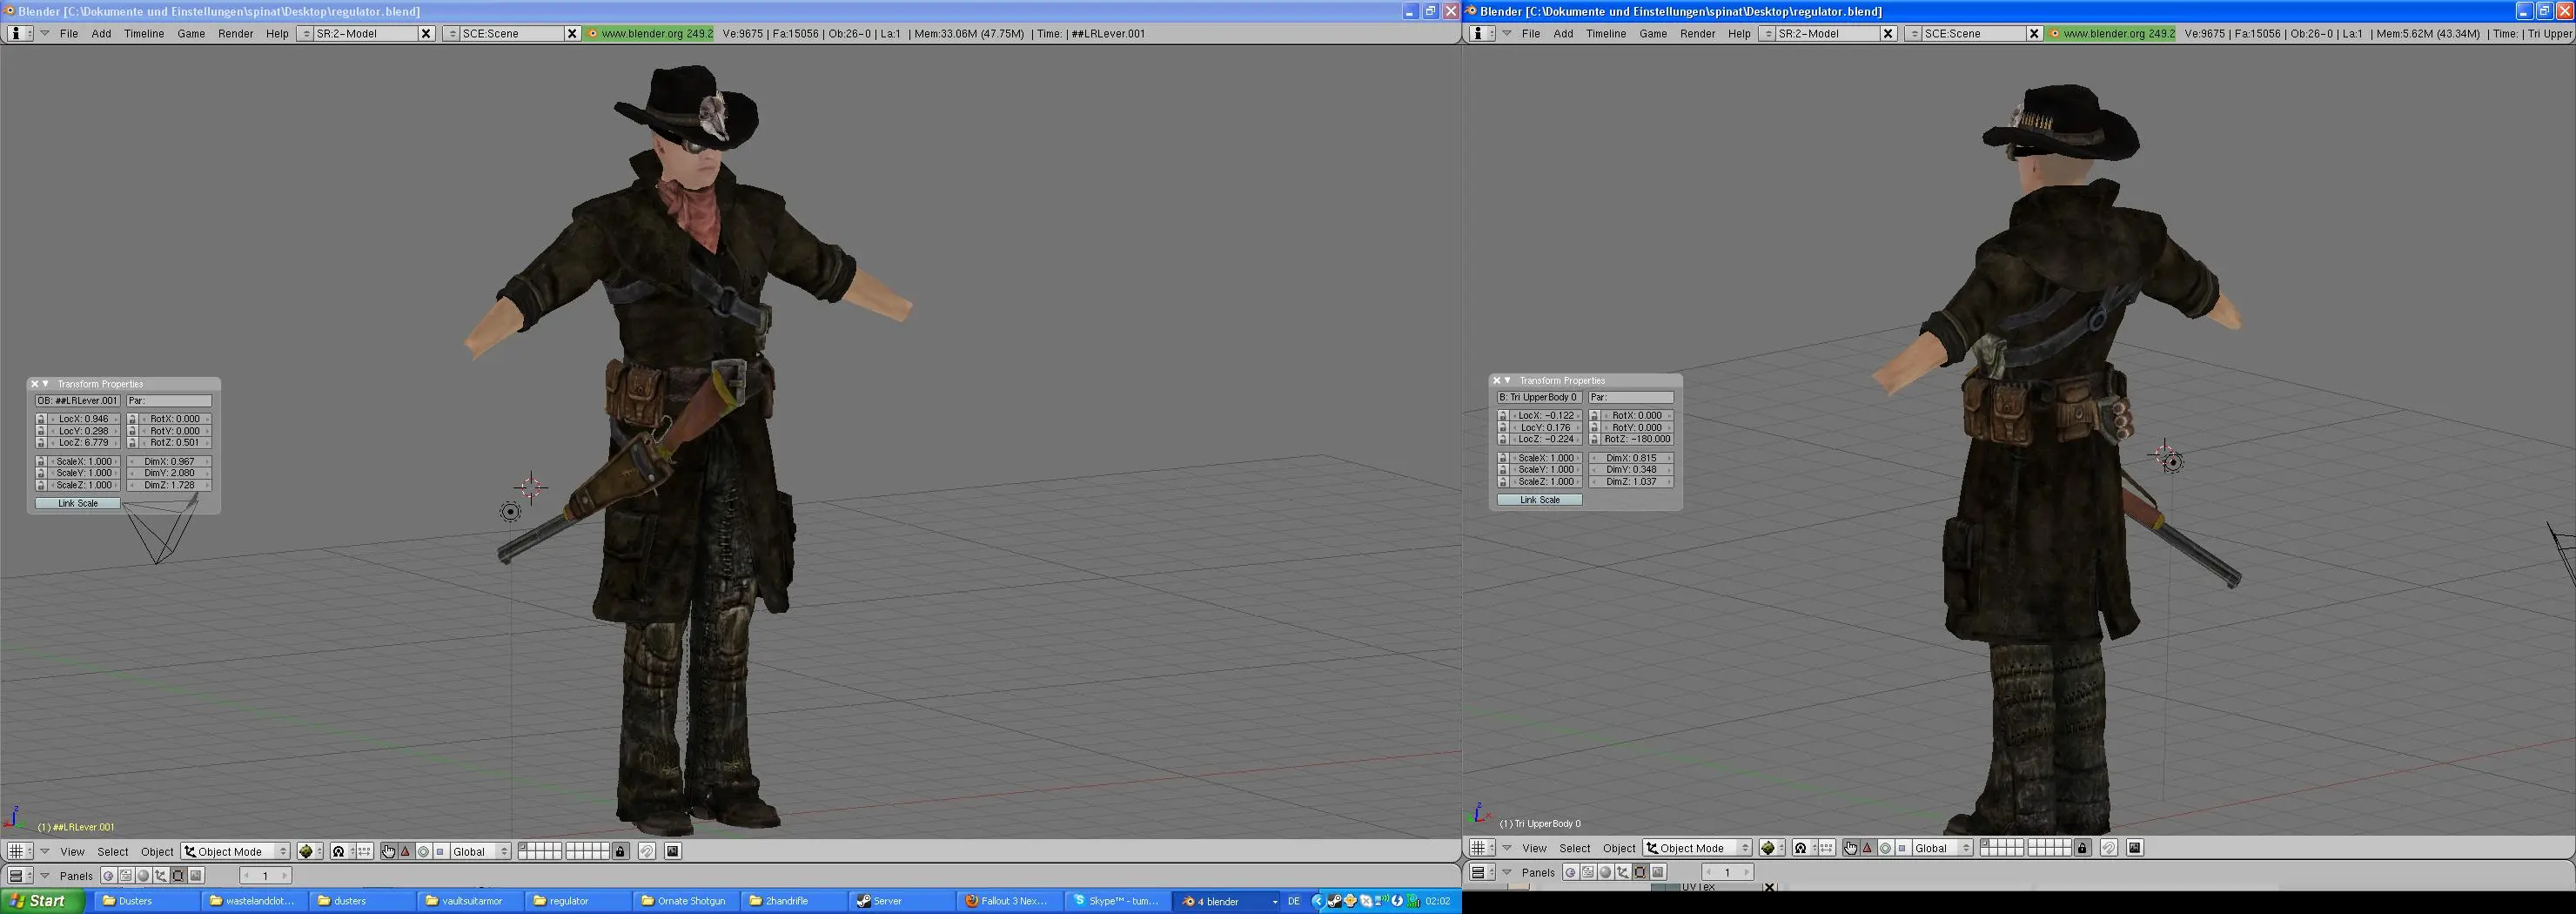The width and height of the screenshot is (2576, 914).
Task: Toggle the layer lock icon in right window
Action: click(x=2083, y=849)
